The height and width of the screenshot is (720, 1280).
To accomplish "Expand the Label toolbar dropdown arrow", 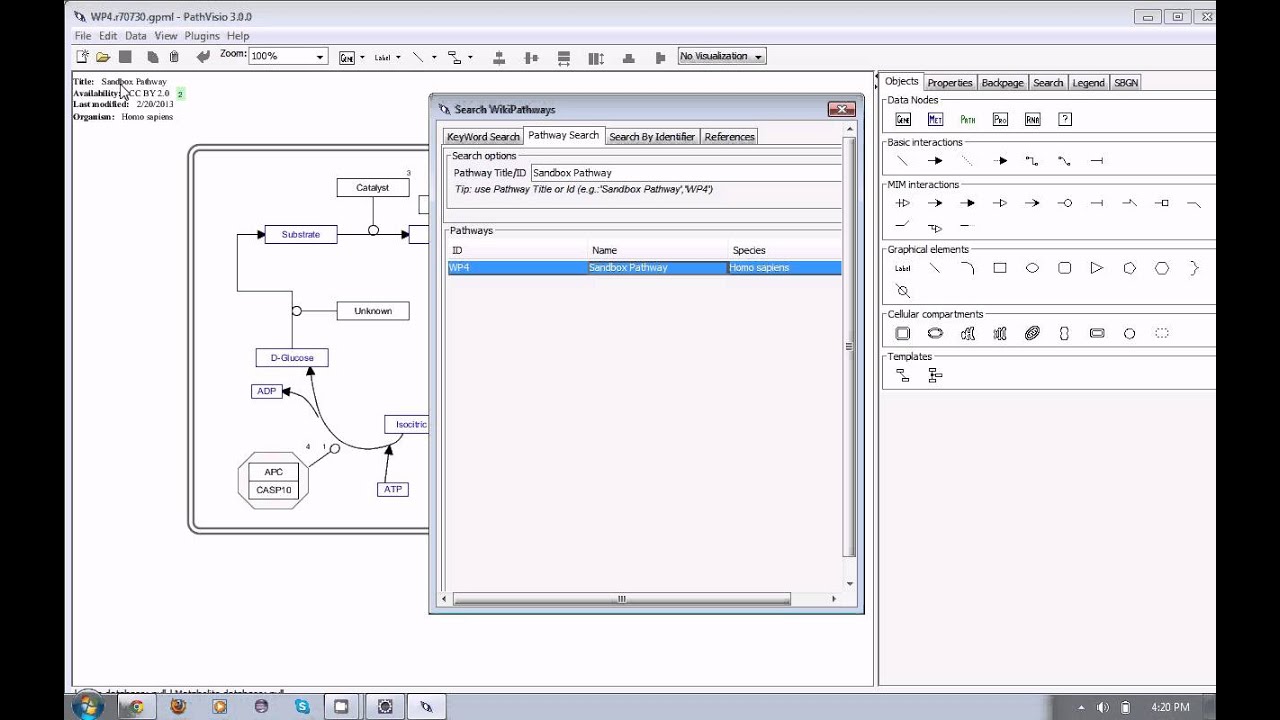I will [398, 58].
